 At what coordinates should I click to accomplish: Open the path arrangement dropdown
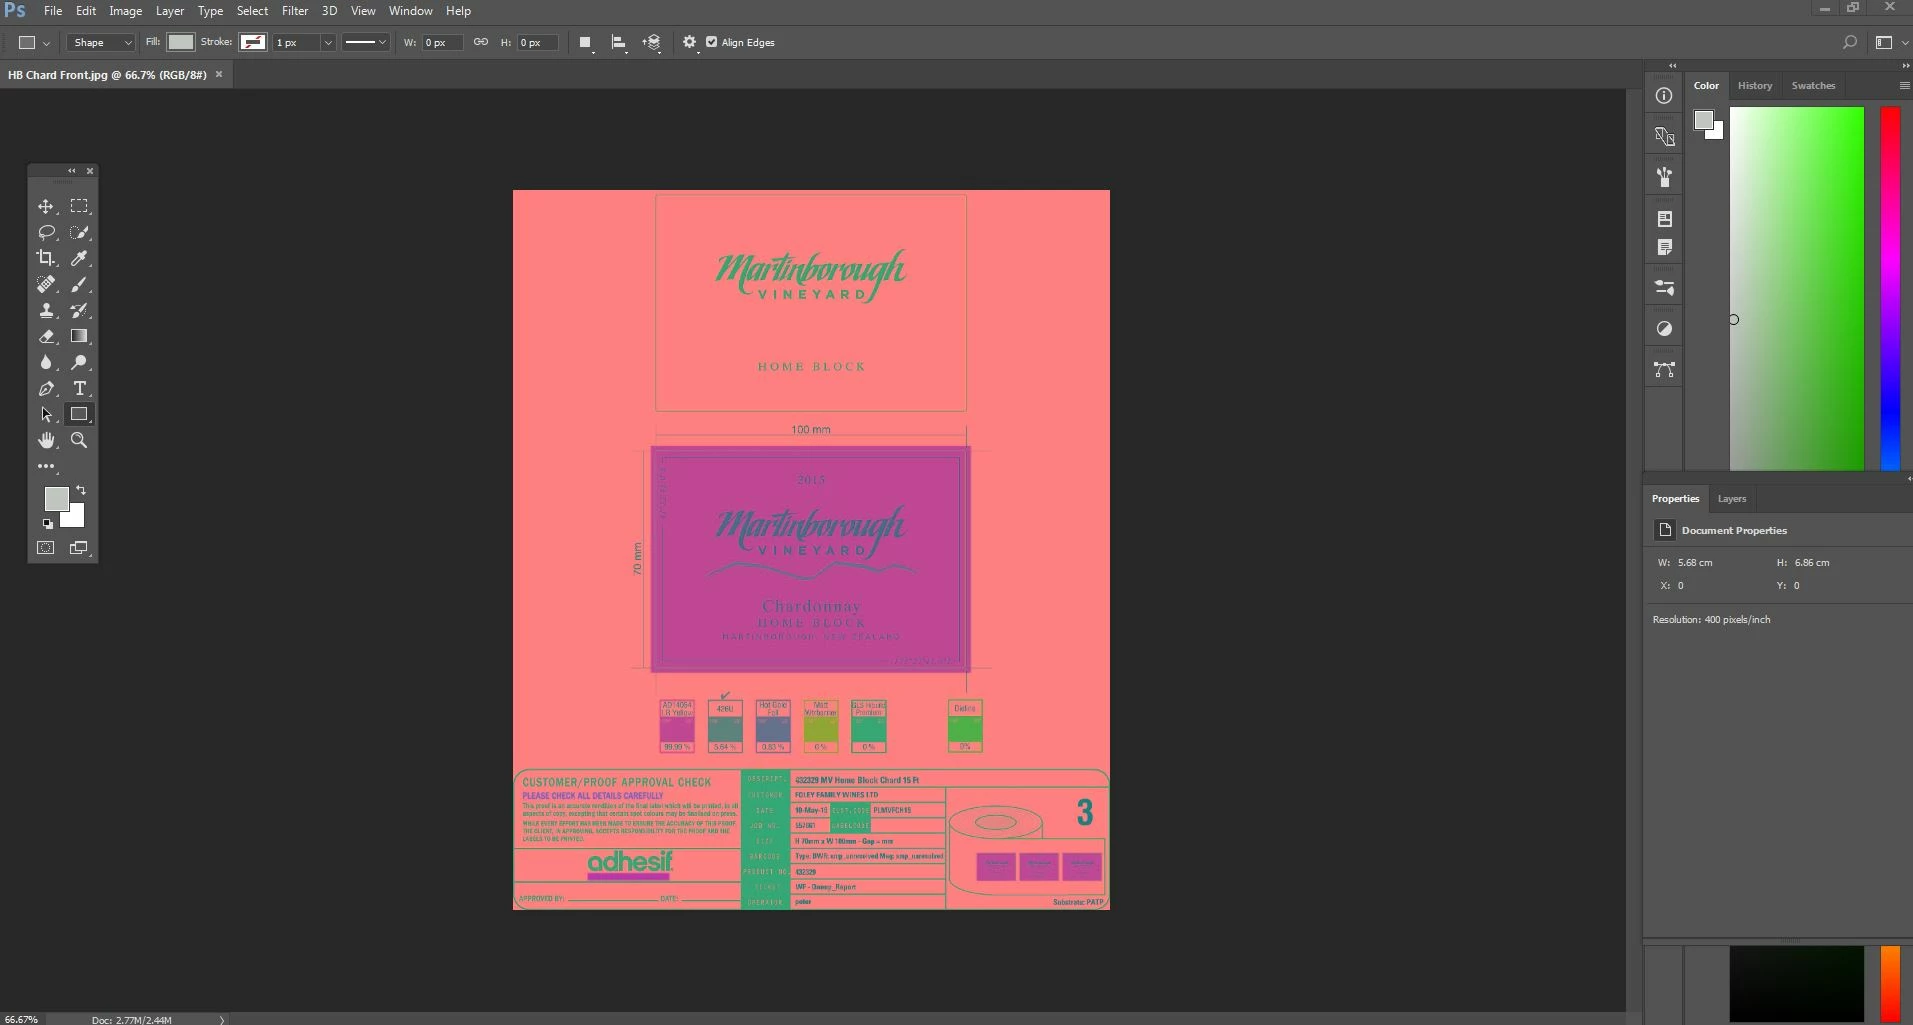(652, 42)
